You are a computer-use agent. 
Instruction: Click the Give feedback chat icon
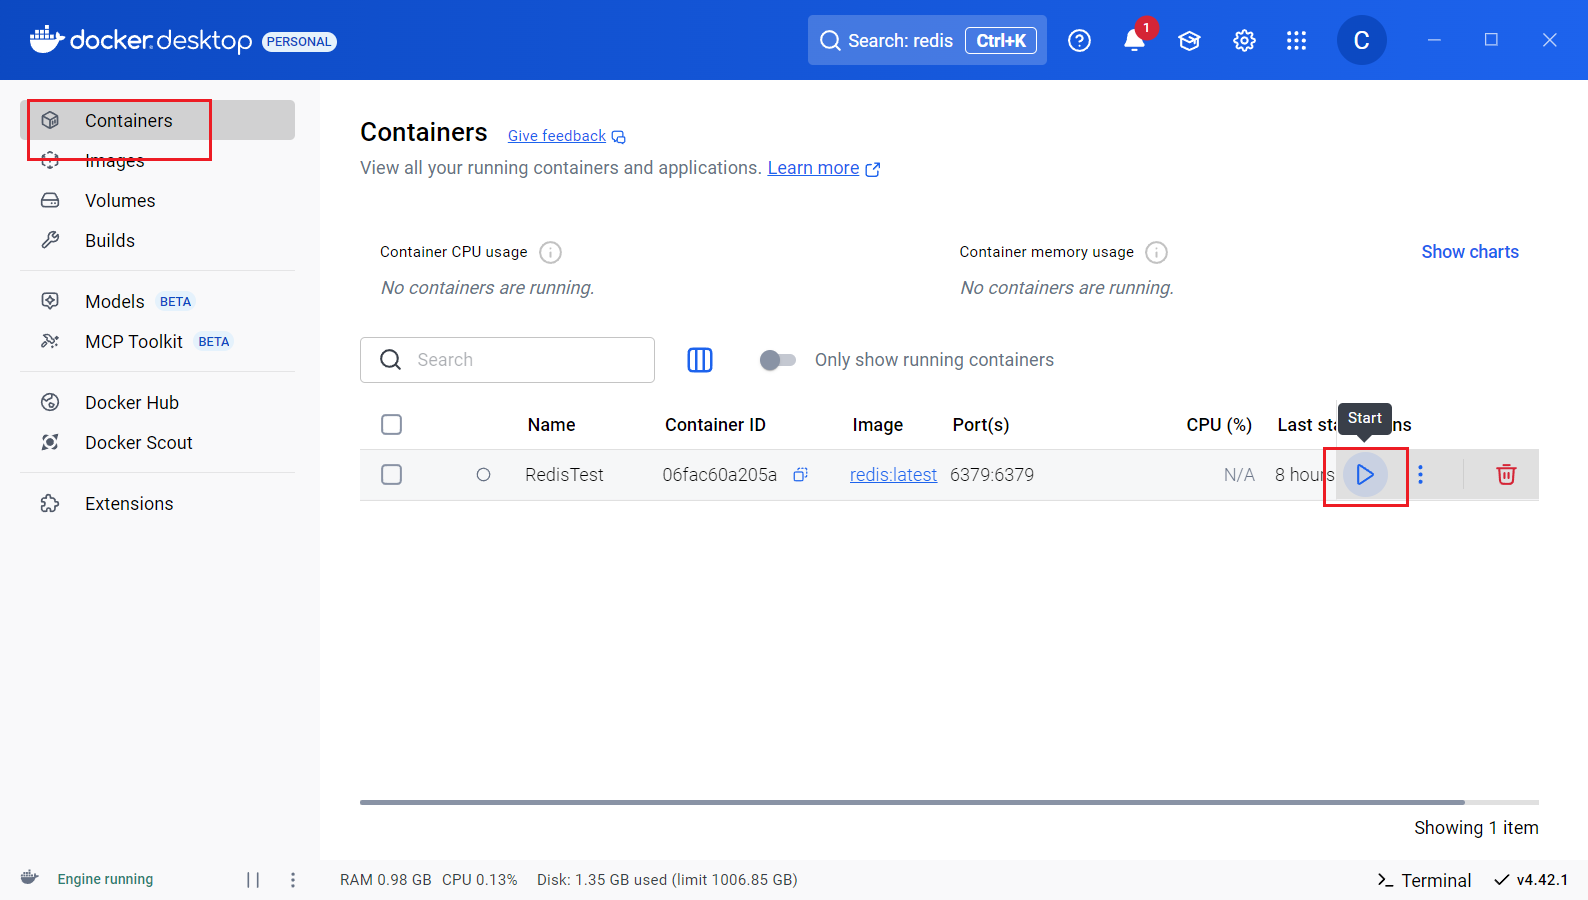tap(619, 137)
